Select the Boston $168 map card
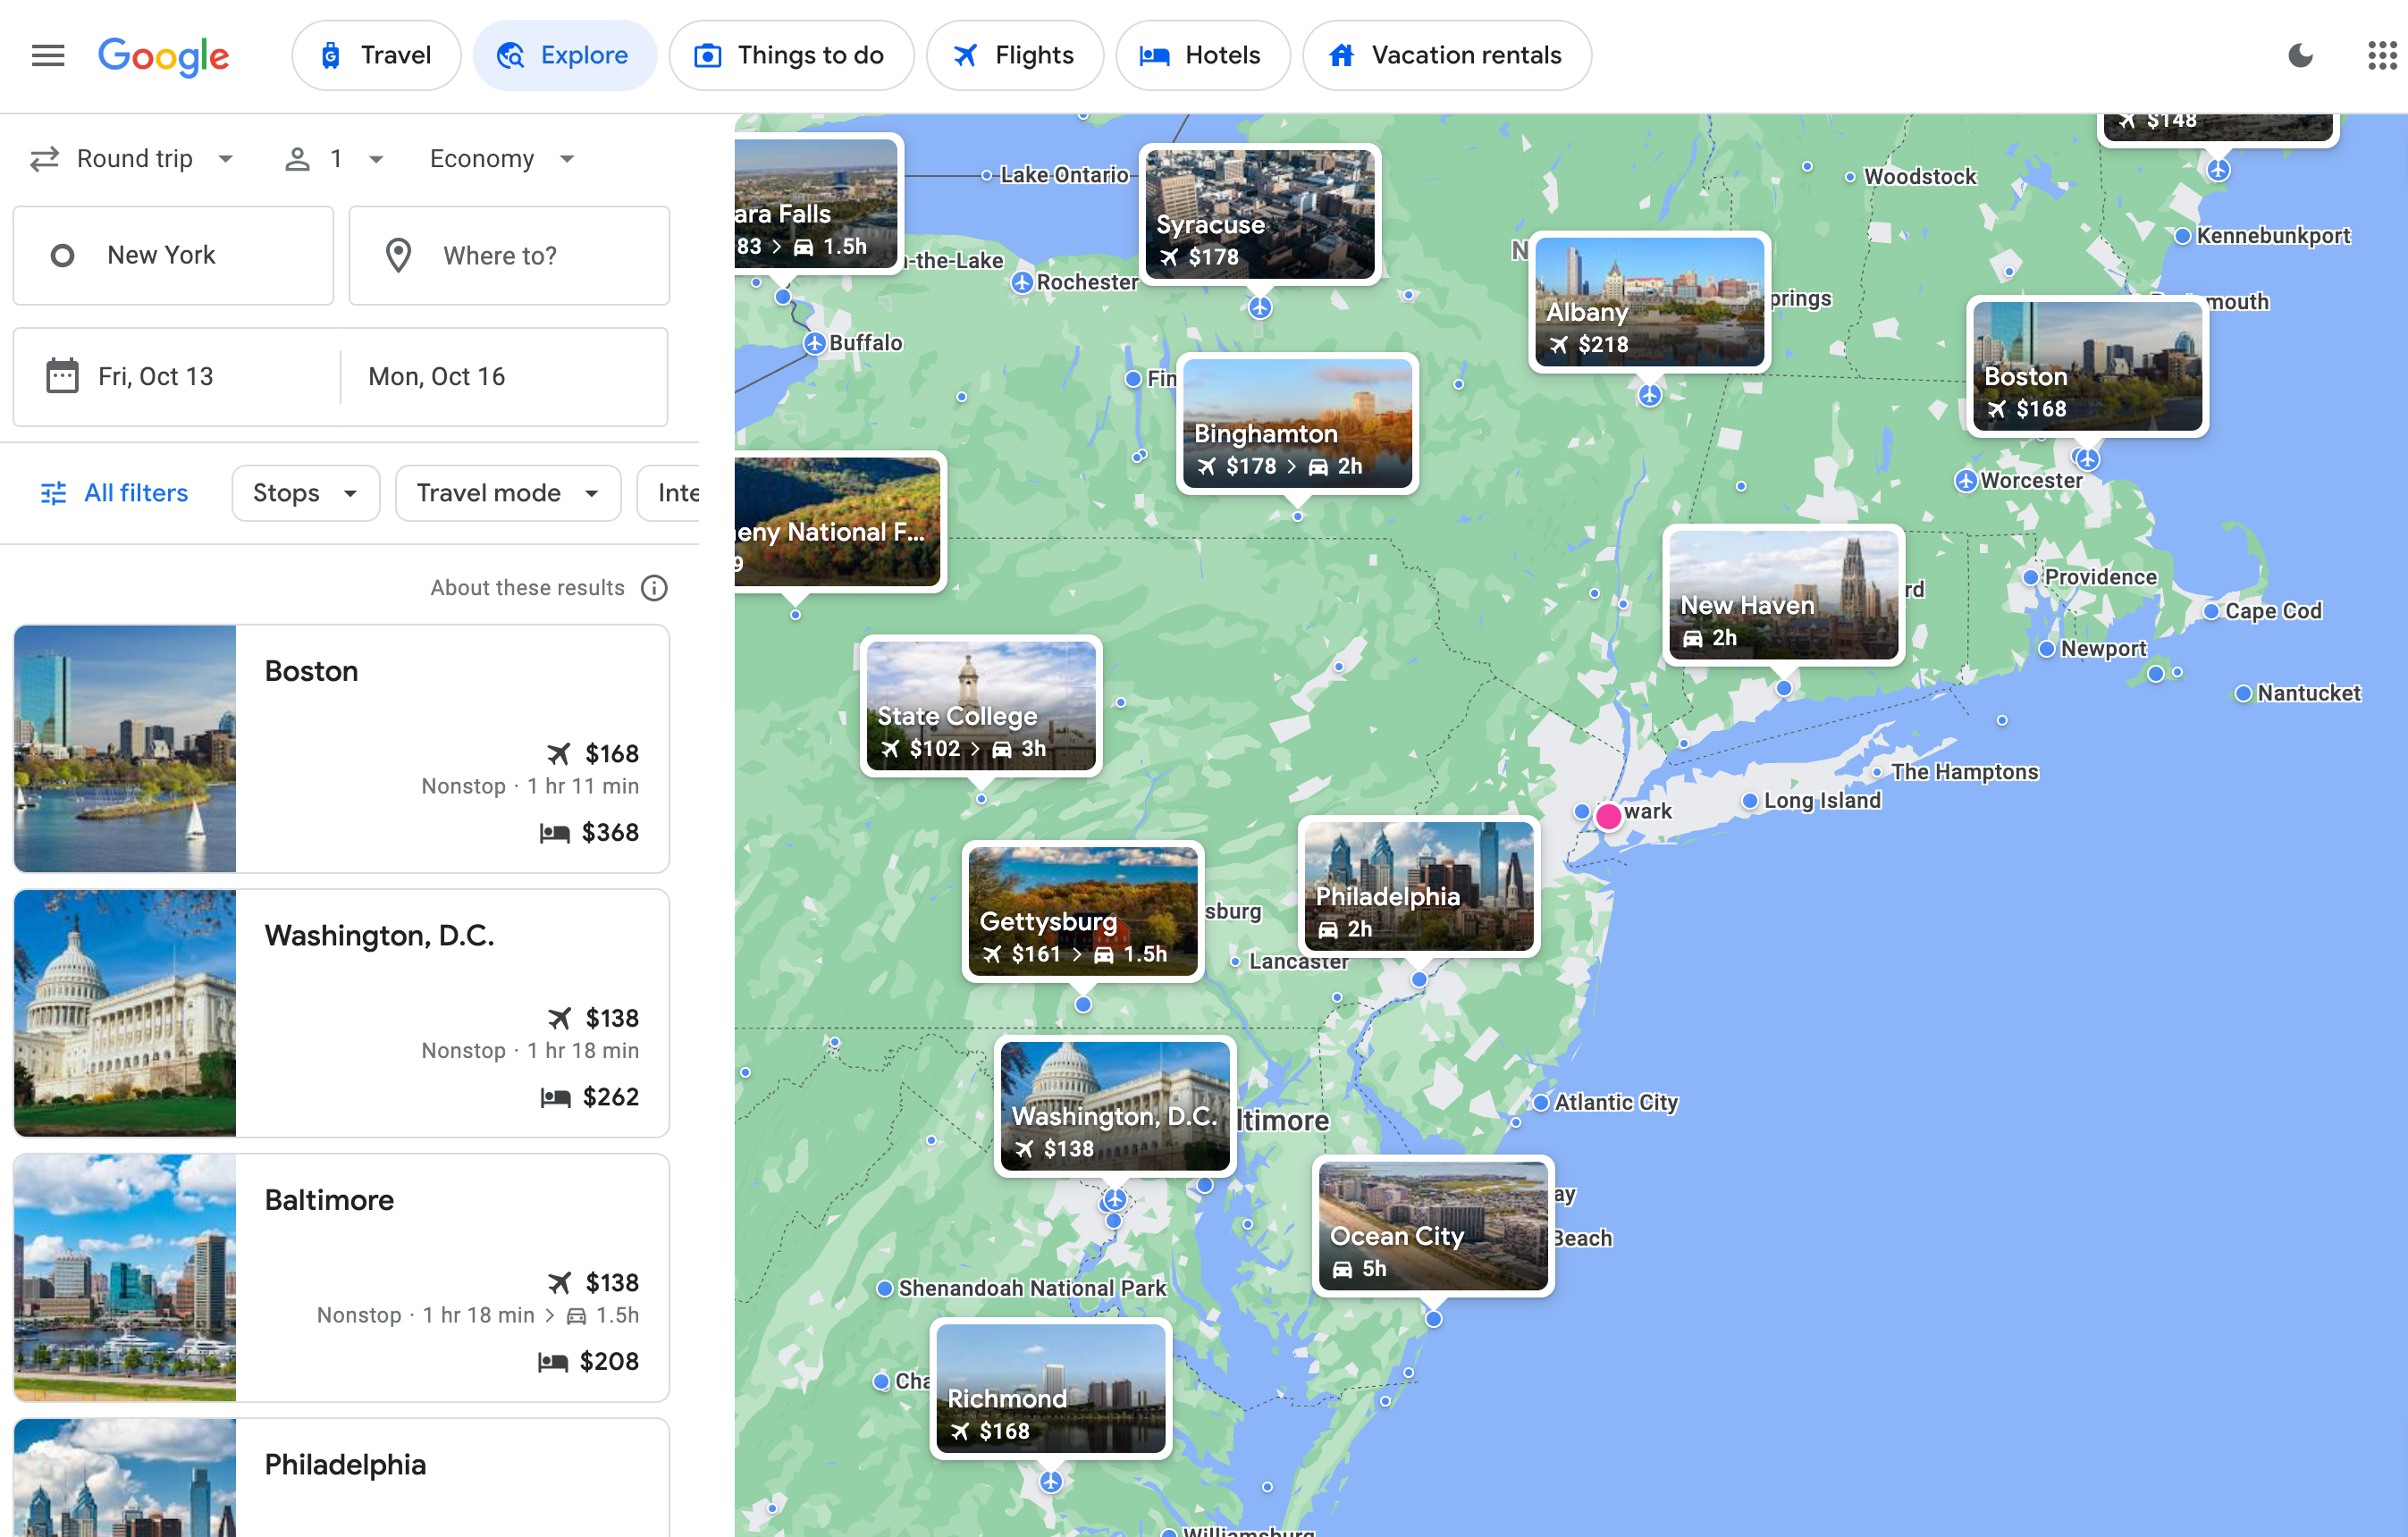This screenshot has height=1537, width=2408. pyautogui.click(x=2087, y=366)
